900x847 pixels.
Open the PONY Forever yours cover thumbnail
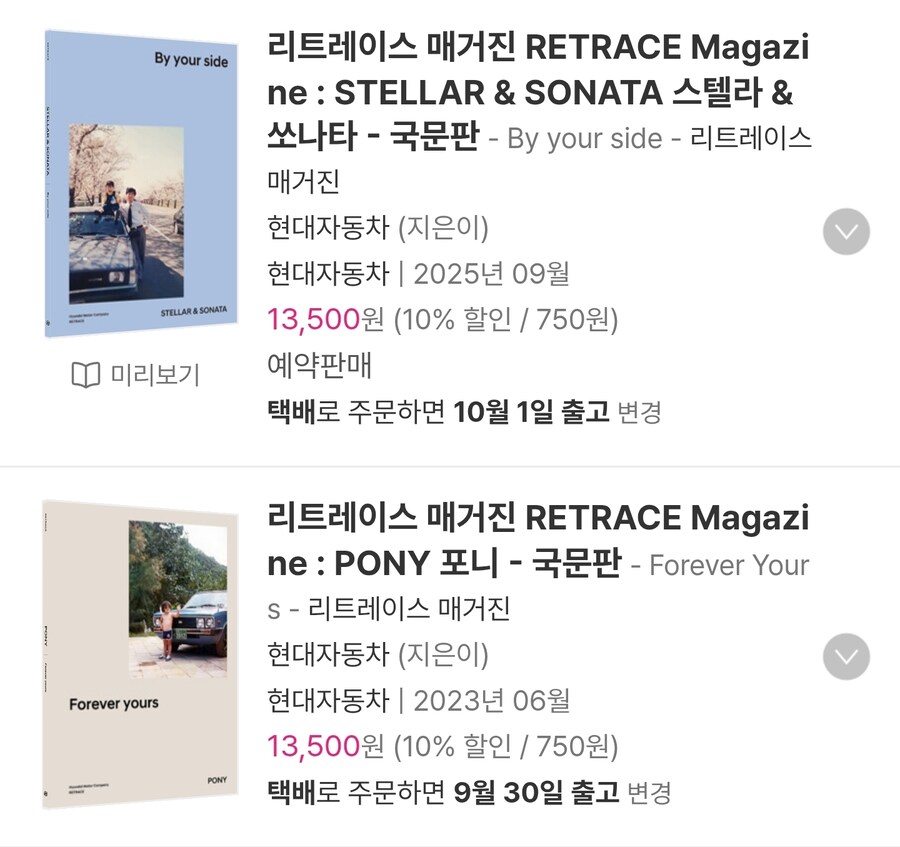click(141, 652)
